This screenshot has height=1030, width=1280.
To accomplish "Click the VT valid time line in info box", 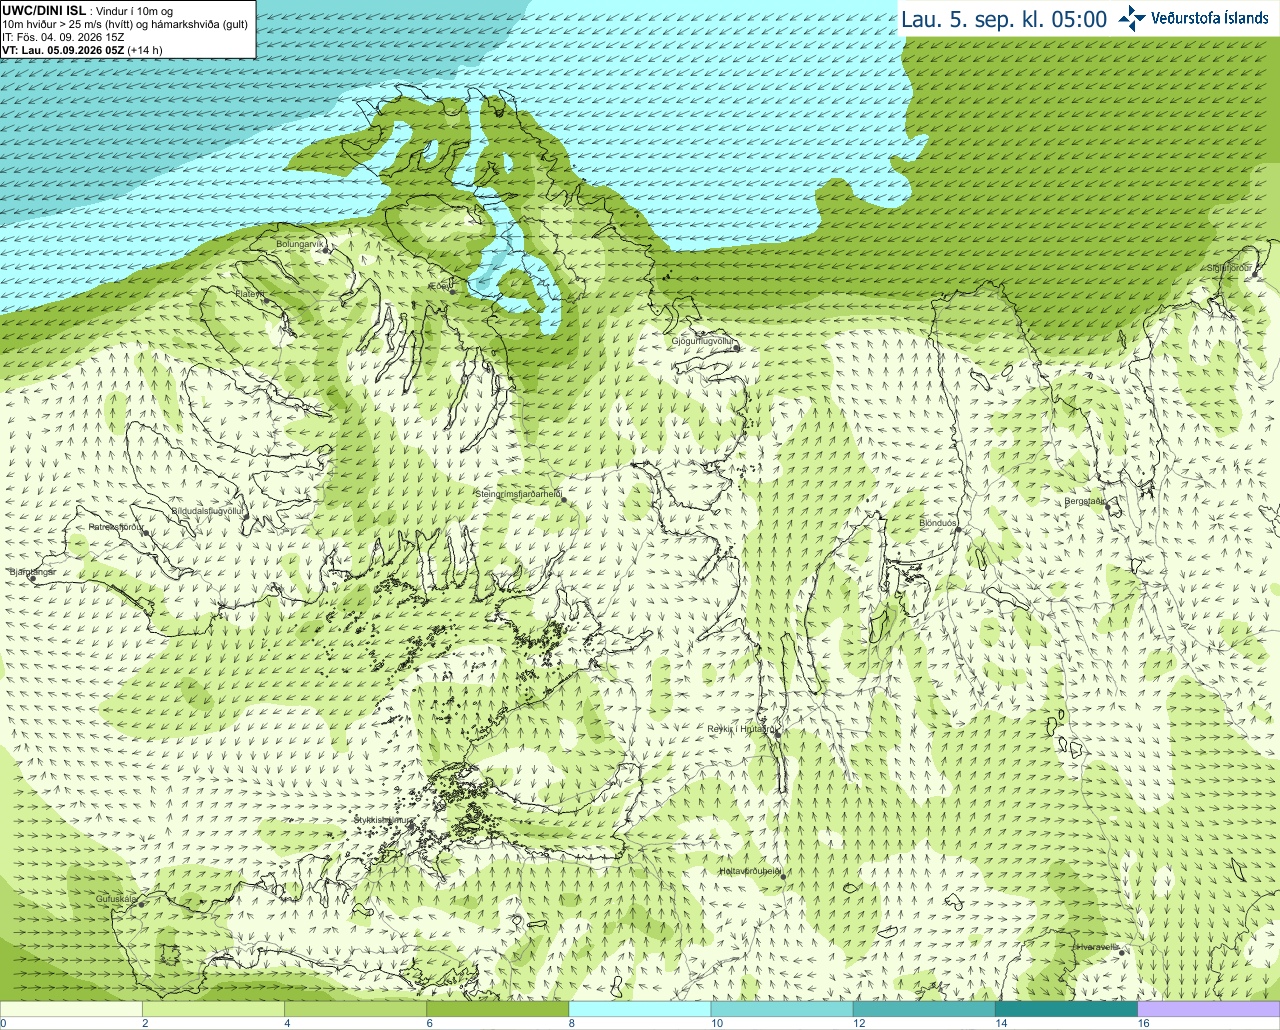I will click(x=82, y=50).
